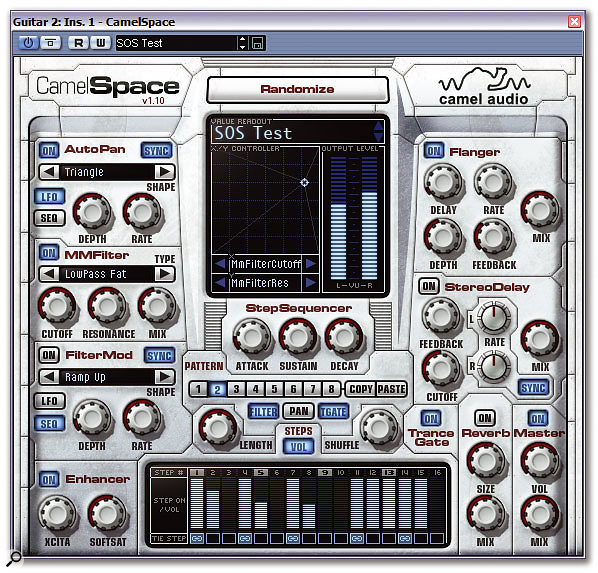This screenshot has height=573, width=598.
Task: Toggle AutoPan SYNC button
Action: (157, 151)
